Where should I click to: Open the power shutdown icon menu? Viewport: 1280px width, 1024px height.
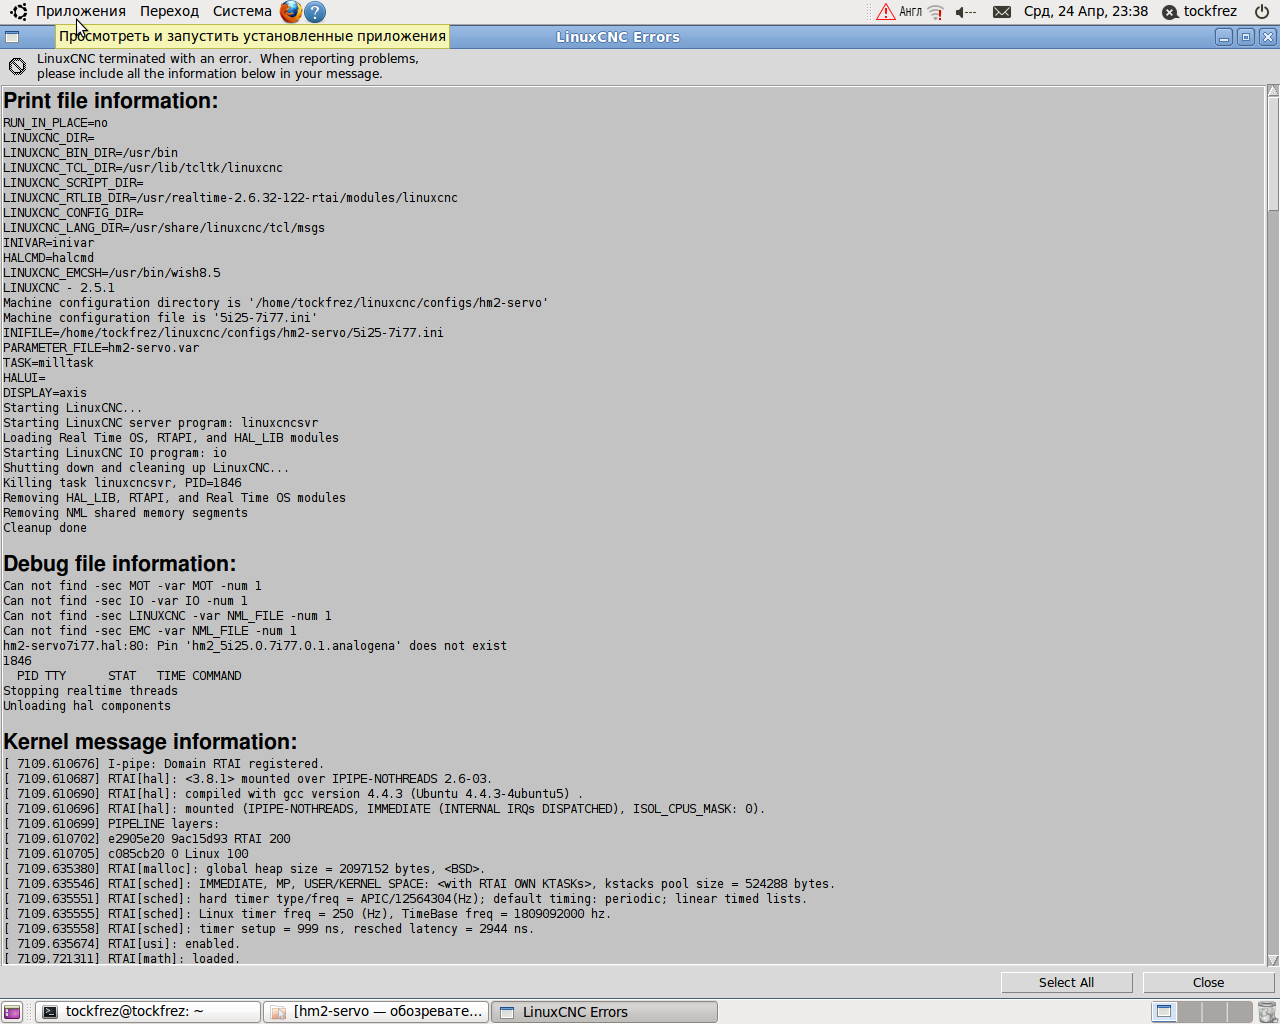[1262, 12]
